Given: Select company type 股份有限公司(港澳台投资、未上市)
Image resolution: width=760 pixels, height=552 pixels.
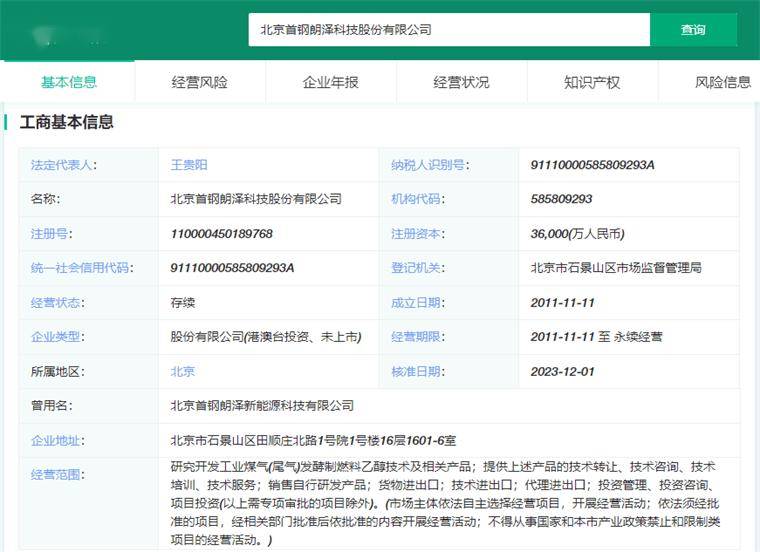Looking at the screenshot, I should 266,336.
